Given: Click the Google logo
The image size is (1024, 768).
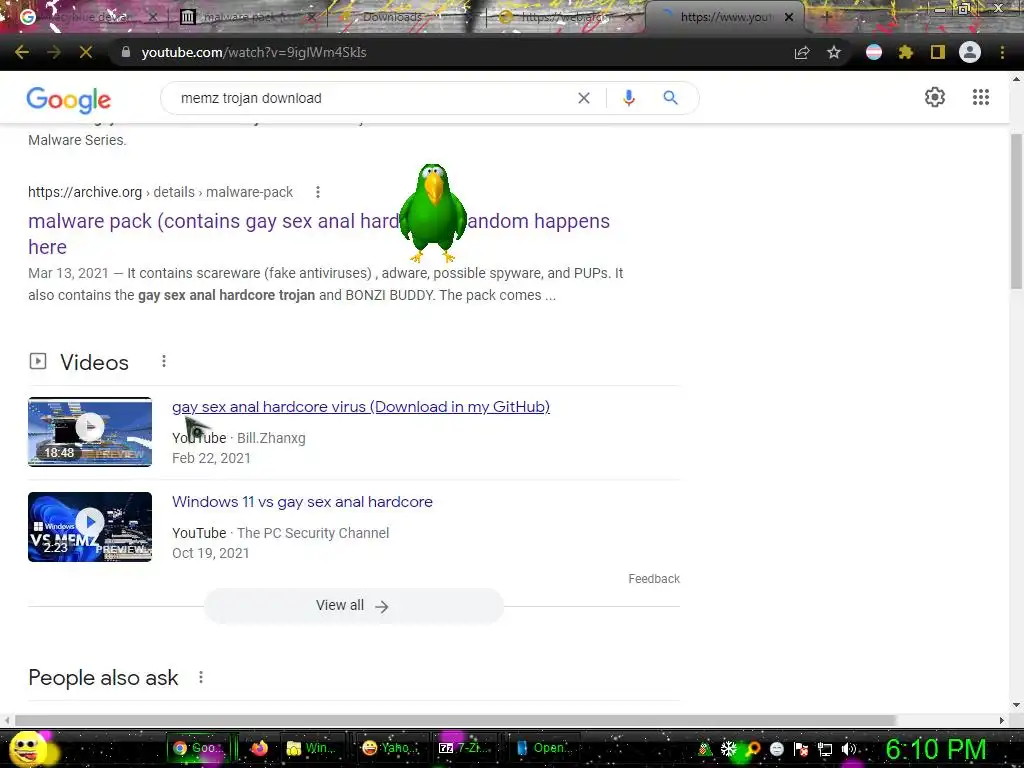Looking at the screenshot, I should [x=69, y=100].
